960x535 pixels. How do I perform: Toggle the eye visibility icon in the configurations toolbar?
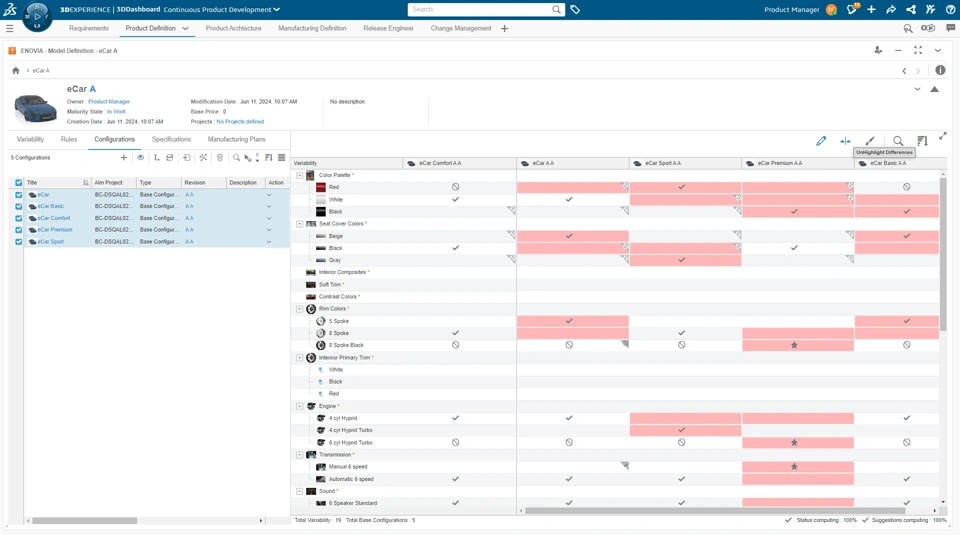140,157
